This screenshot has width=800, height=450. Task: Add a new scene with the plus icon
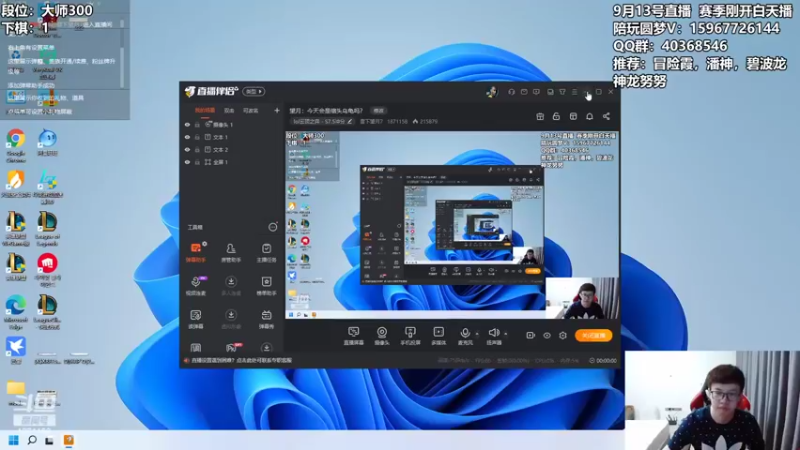tap(277, 110)
